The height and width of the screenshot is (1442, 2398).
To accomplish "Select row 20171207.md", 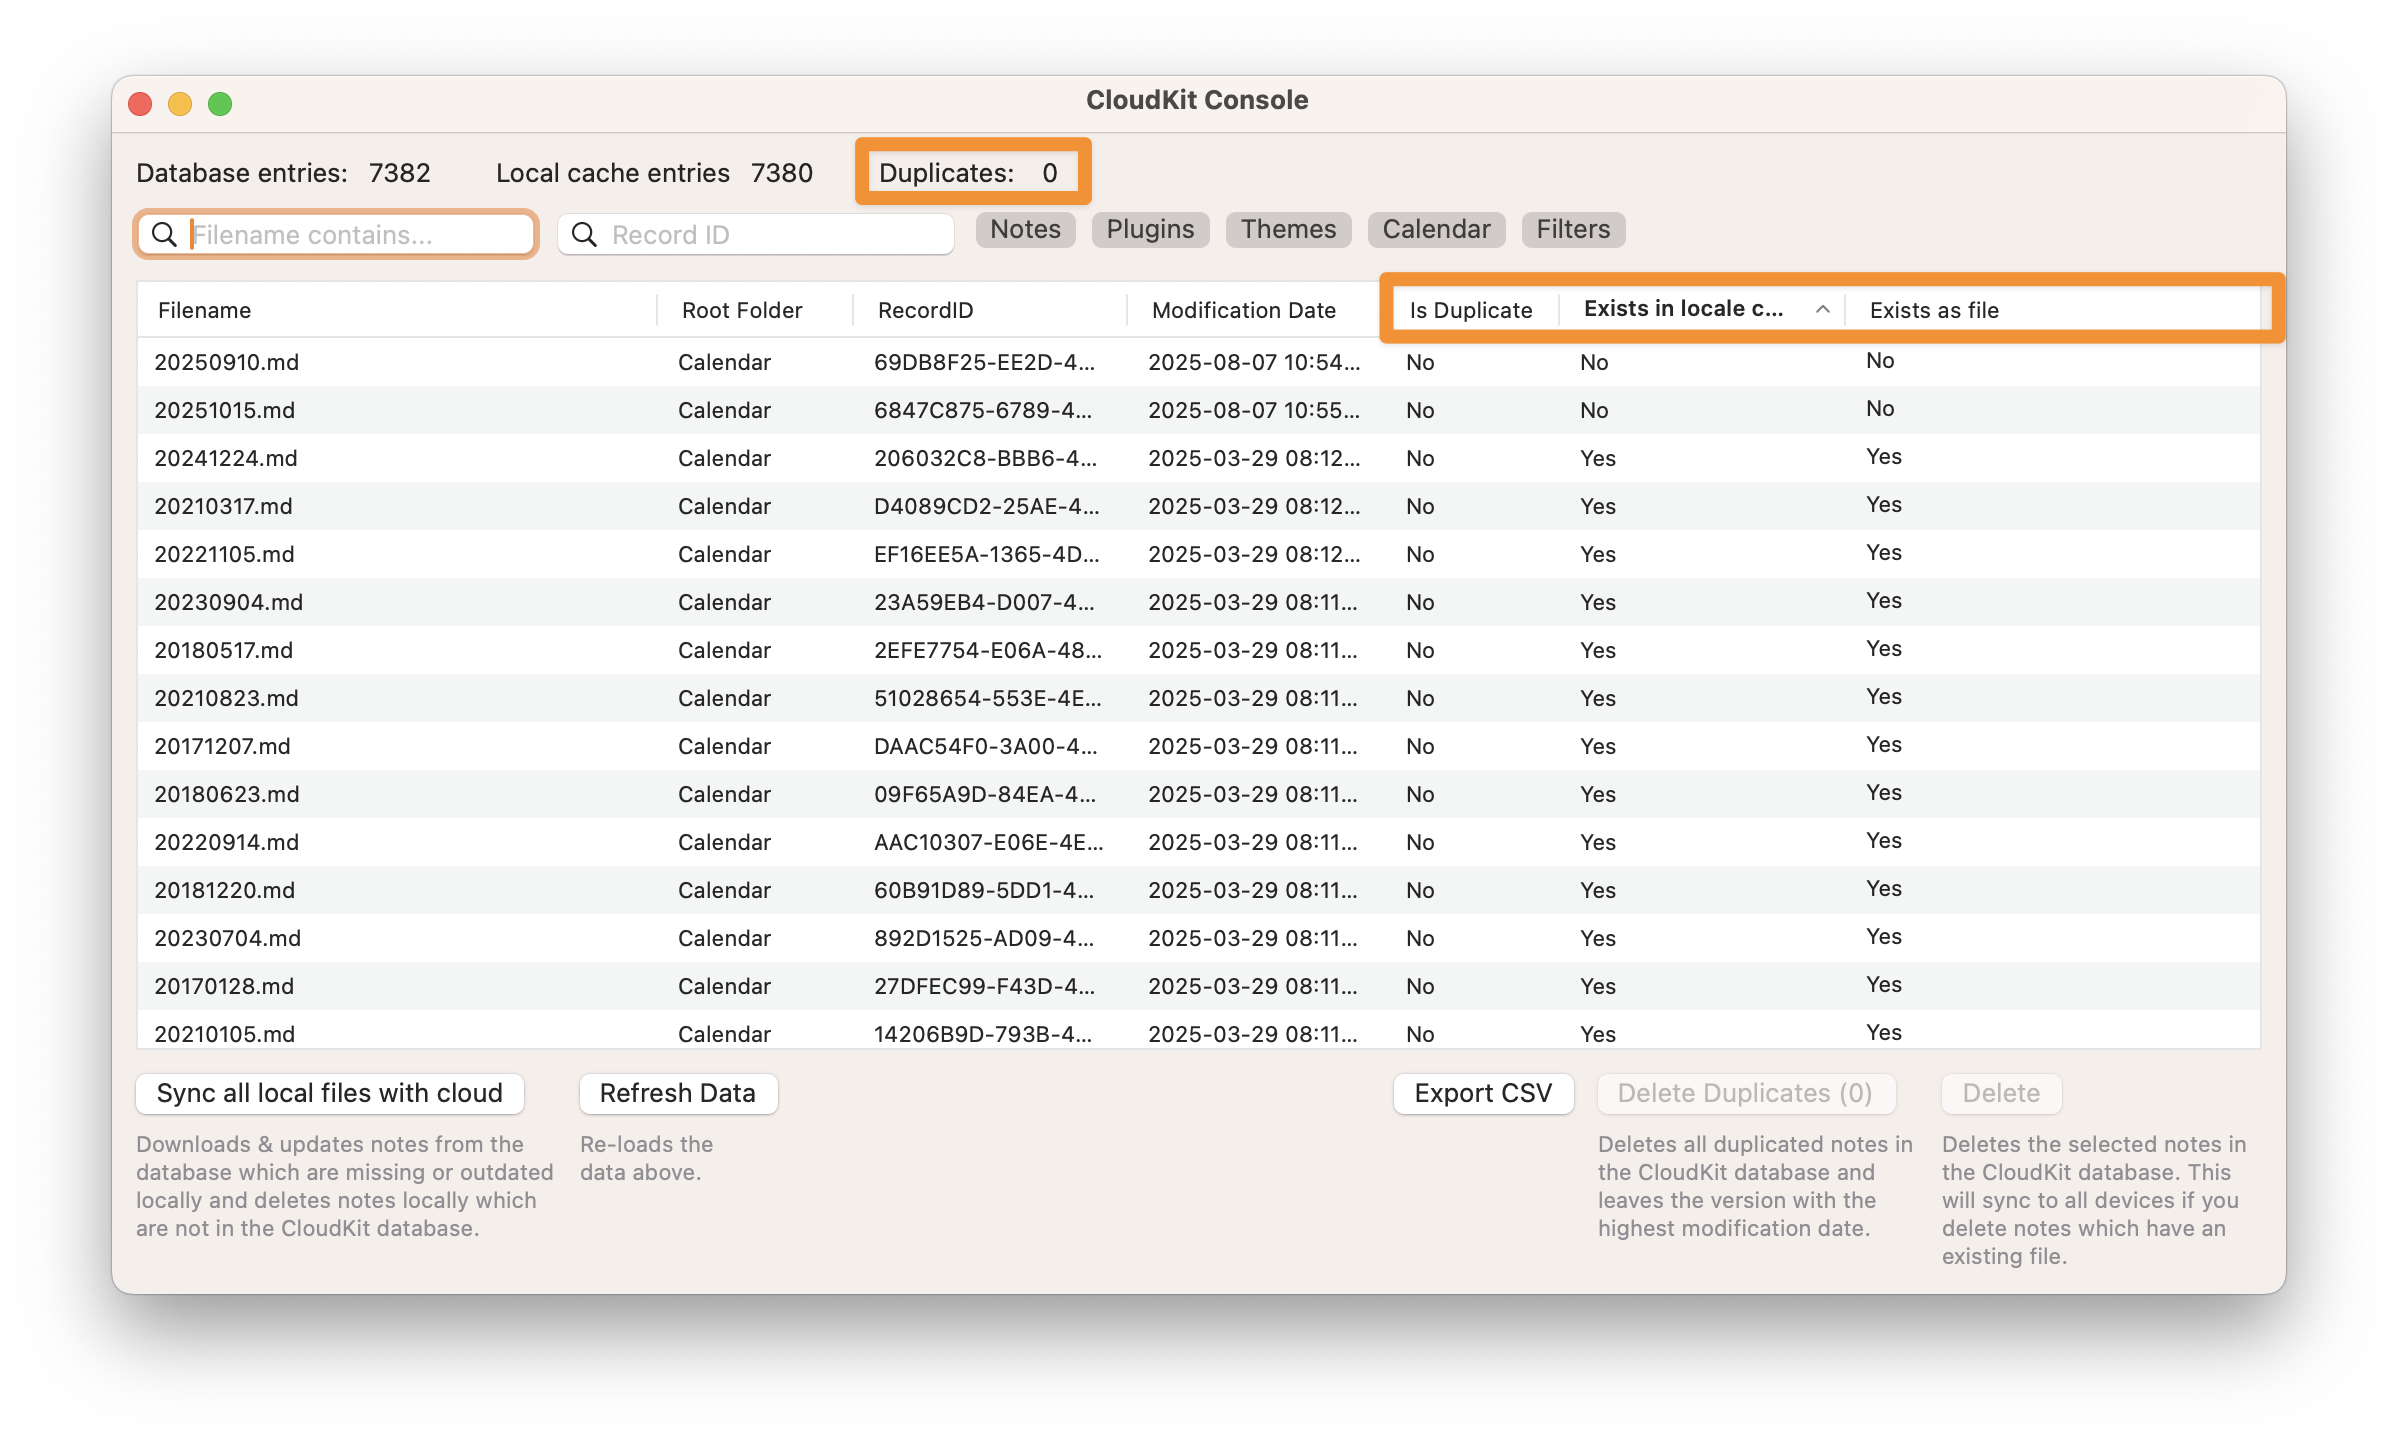I will coord(1198,746).
